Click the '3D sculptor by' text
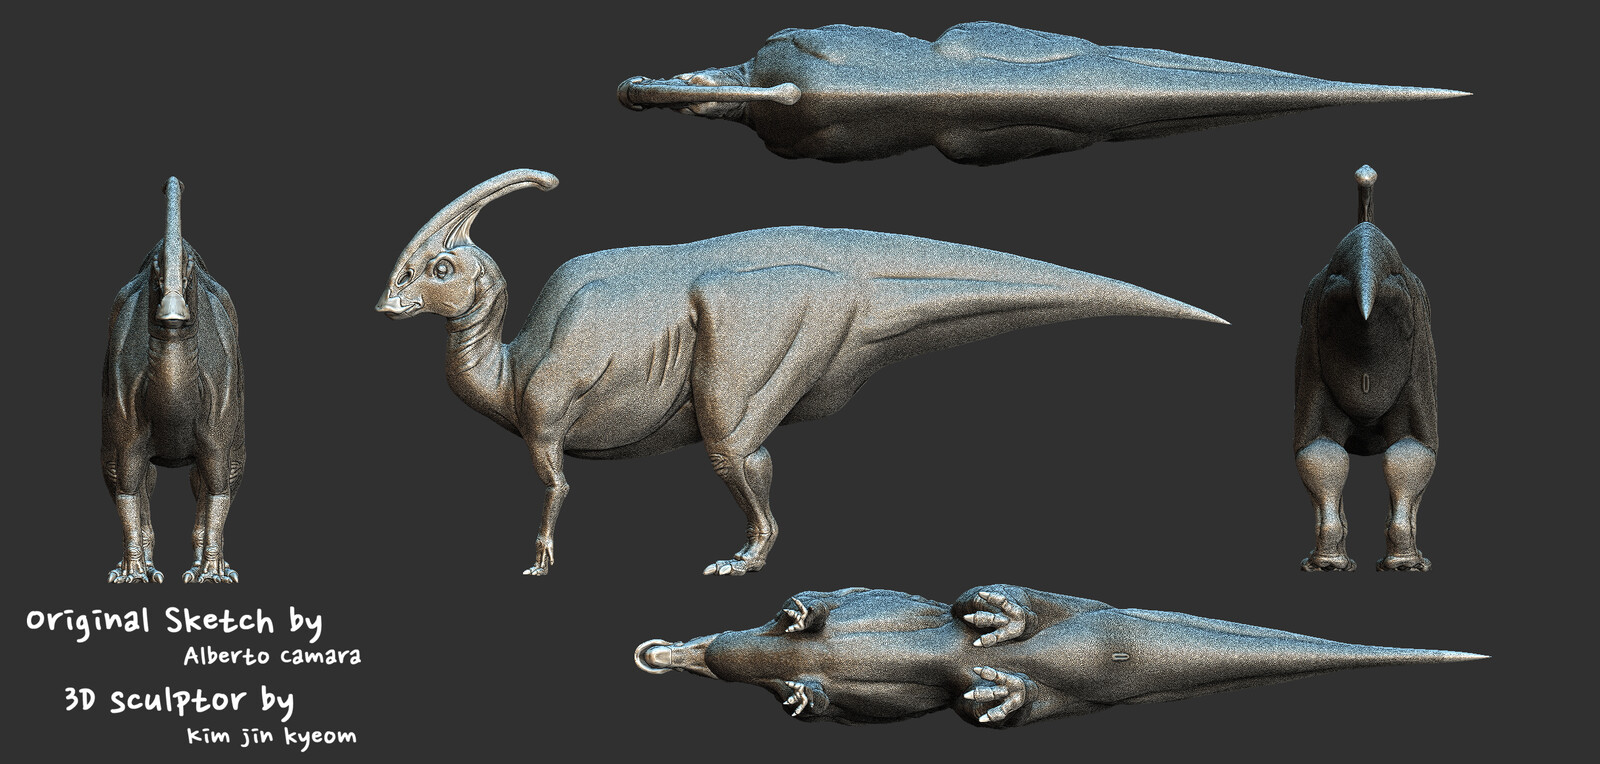Screen dimensions: 1600x764 179,700
